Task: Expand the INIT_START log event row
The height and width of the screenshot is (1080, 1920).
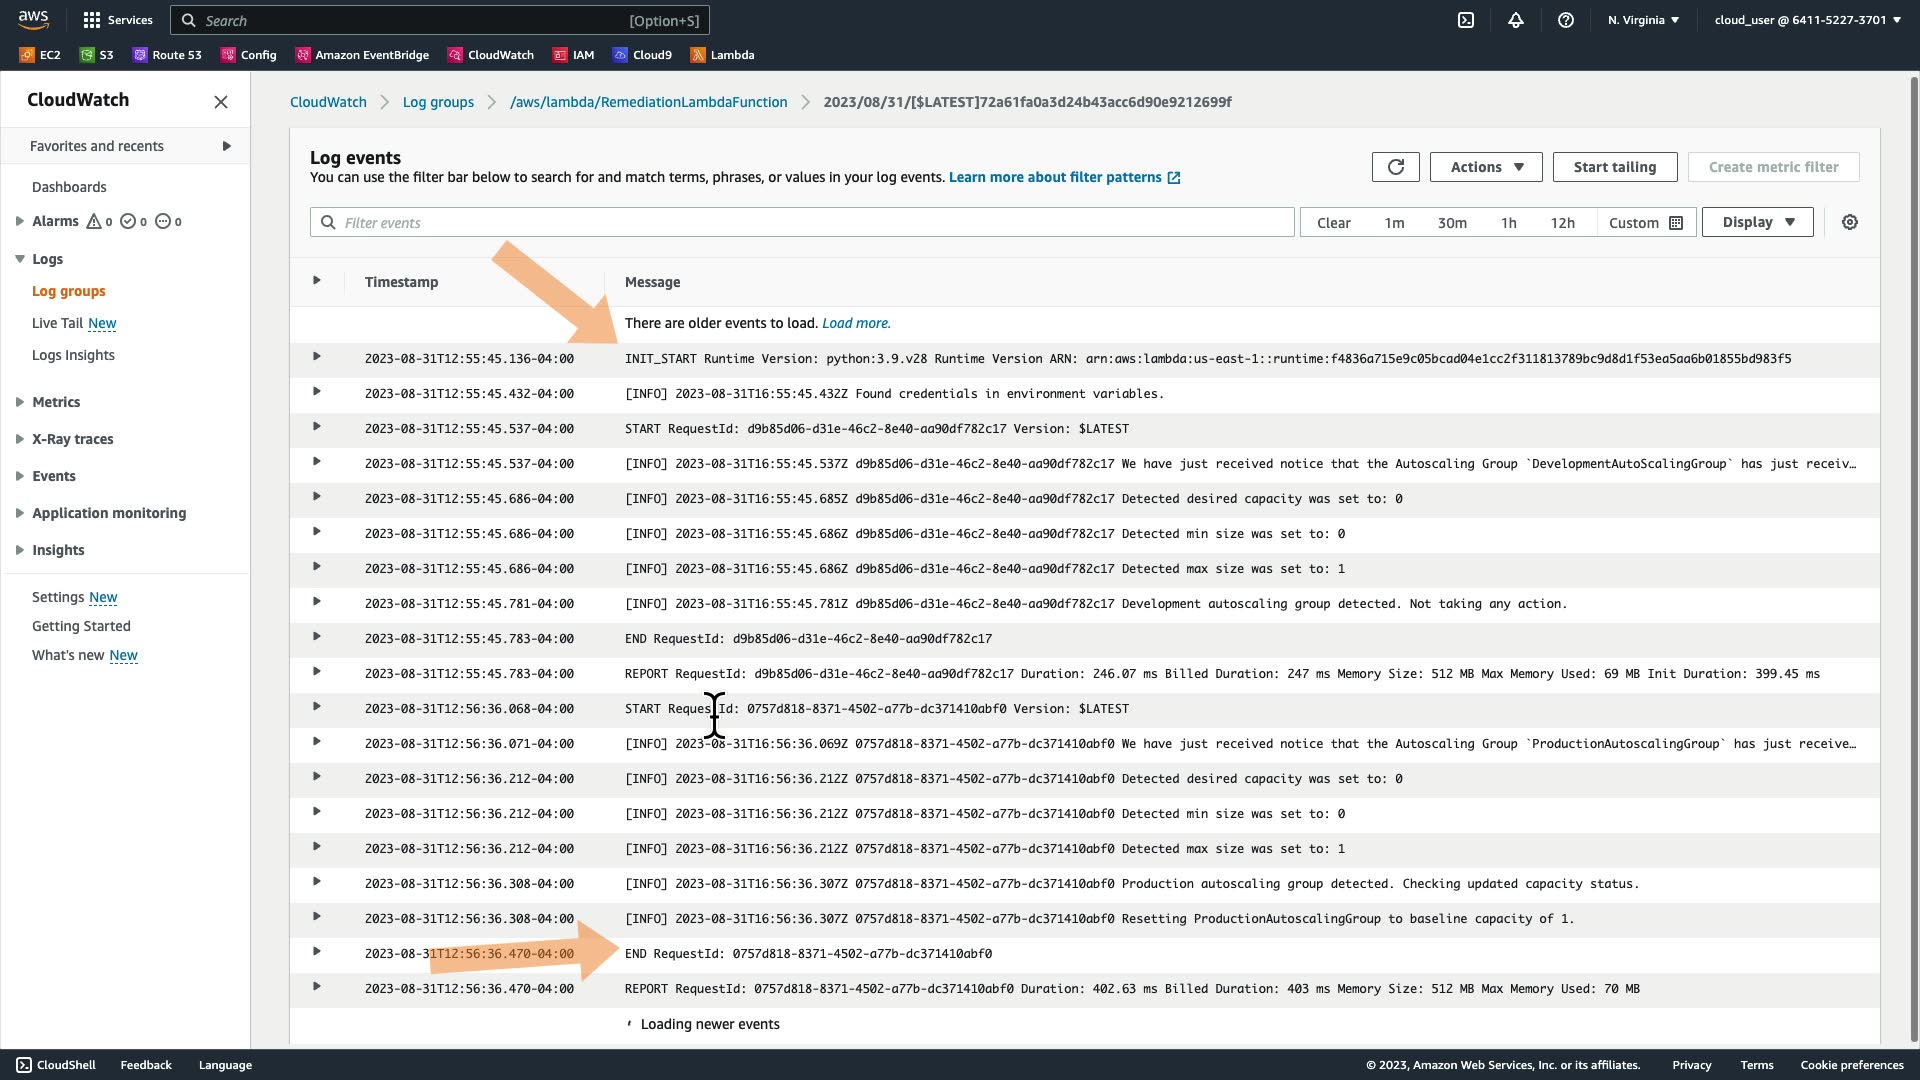Action: 317,357
